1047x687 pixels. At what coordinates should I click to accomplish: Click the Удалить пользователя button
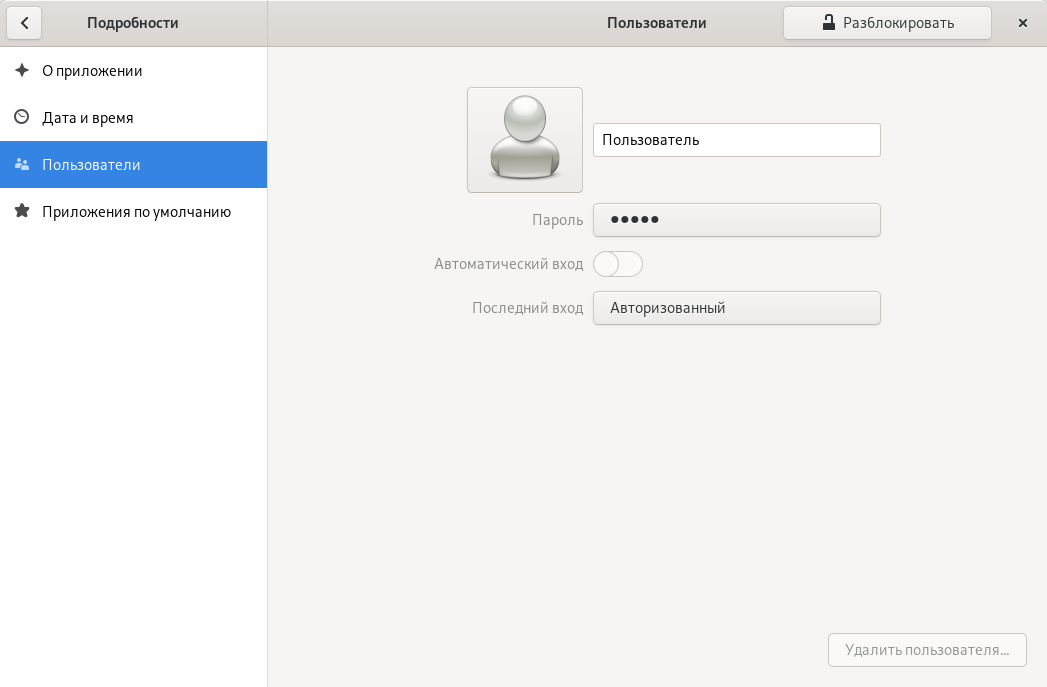(x=927, y=650)
